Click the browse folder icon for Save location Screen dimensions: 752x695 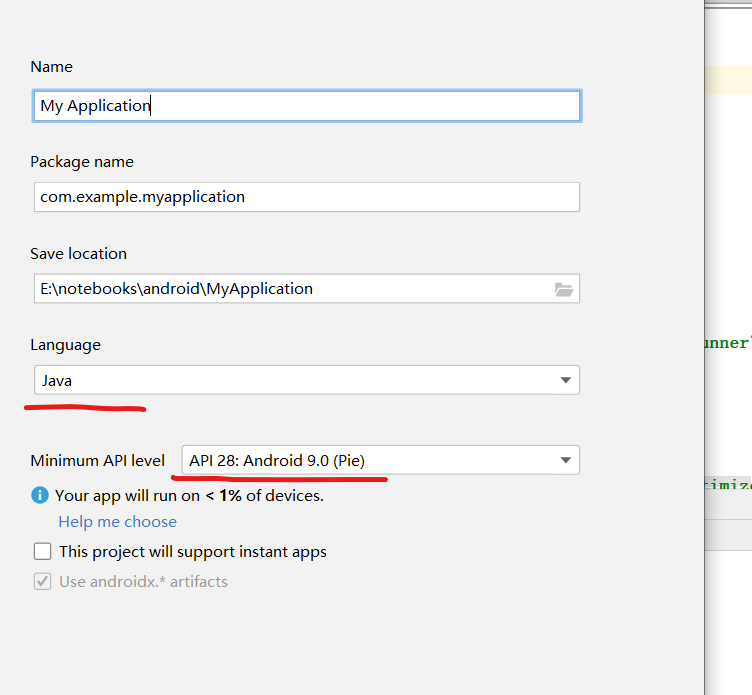[x=564, y=290]
